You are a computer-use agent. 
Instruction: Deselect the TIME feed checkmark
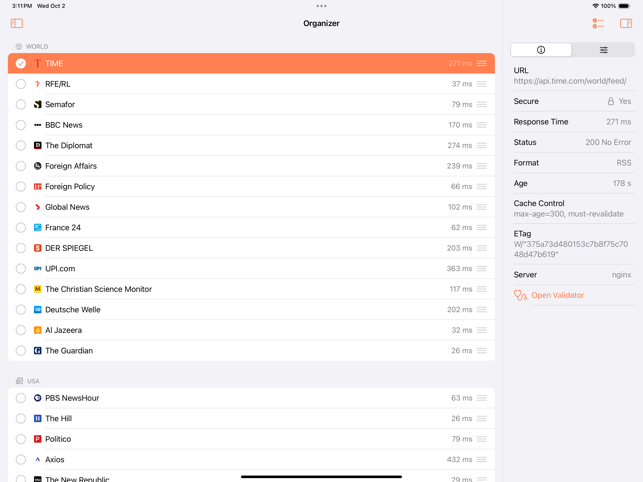click(x=21, y=64)
